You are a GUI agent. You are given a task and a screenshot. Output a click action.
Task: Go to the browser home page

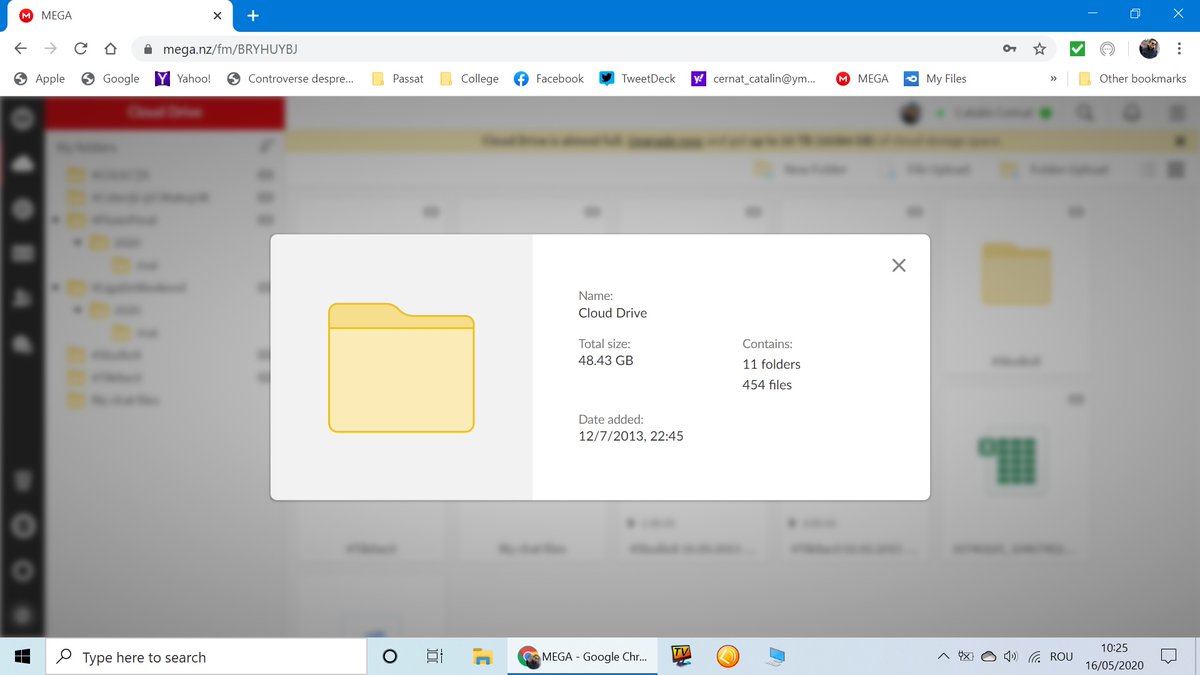(112, 48)
